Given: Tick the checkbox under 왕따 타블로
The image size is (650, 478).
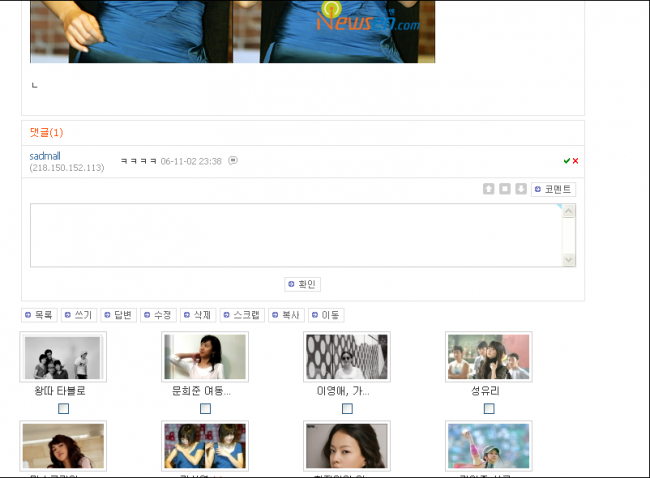Looking at the screenshot, I should tap(63, 409).
